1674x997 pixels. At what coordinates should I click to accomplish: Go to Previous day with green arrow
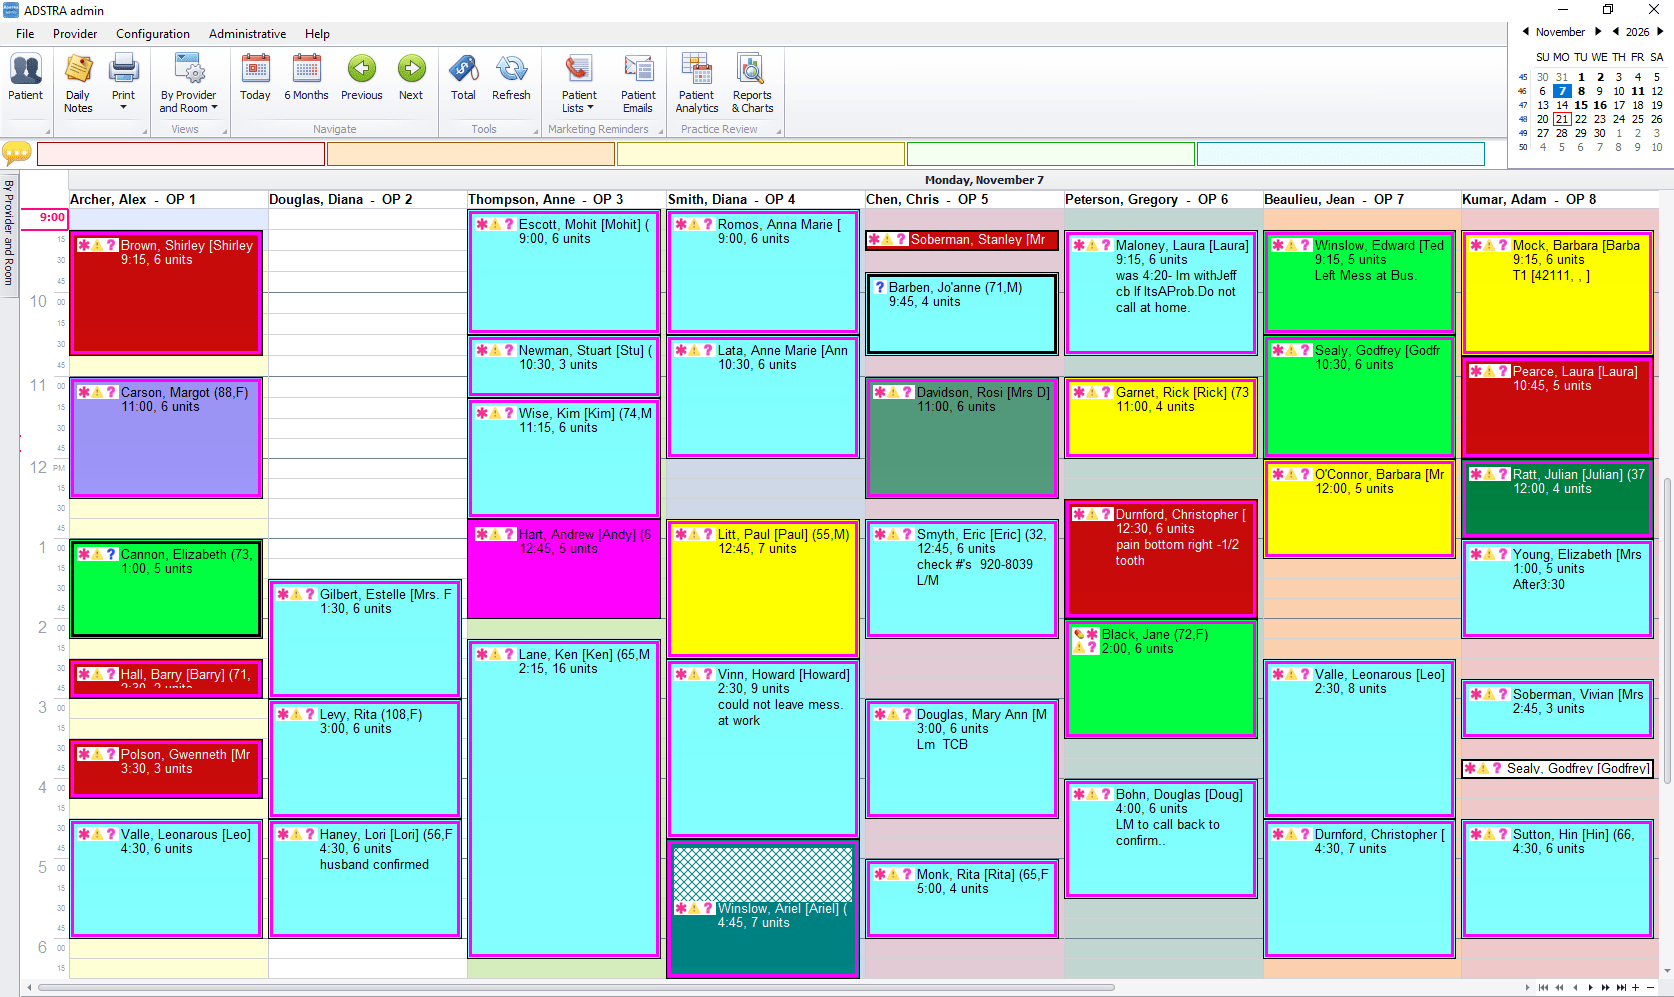tap(361, 78)
